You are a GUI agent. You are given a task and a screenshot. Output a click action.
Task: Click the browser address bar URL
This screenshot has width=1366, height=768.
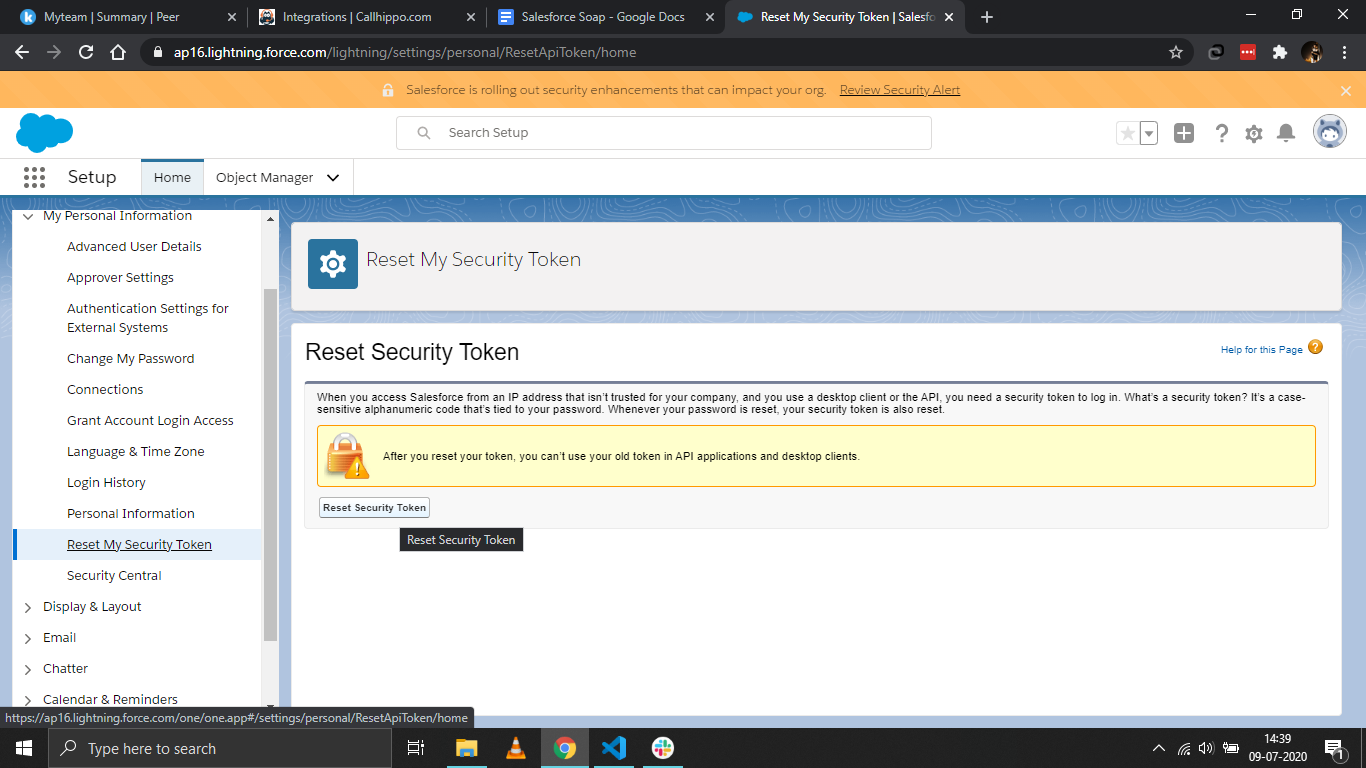(x=405, y=52)
